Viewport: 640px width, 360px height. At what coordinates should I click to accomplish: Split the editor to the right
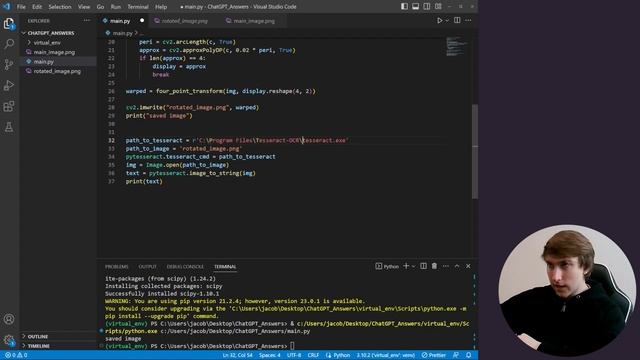(457, 20)
